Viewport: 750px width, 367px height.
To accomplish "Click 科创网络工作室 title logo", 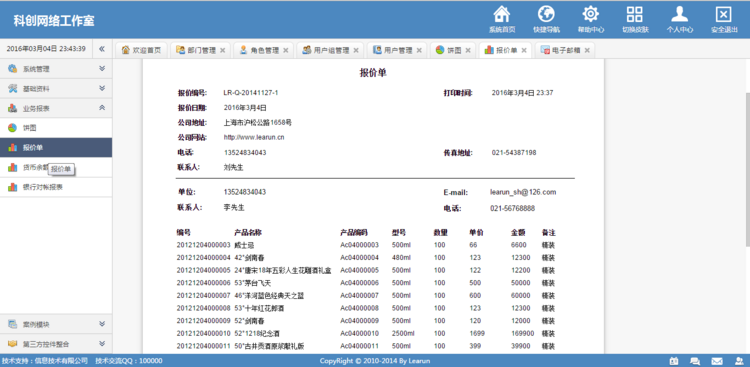I will coord(54,21).
